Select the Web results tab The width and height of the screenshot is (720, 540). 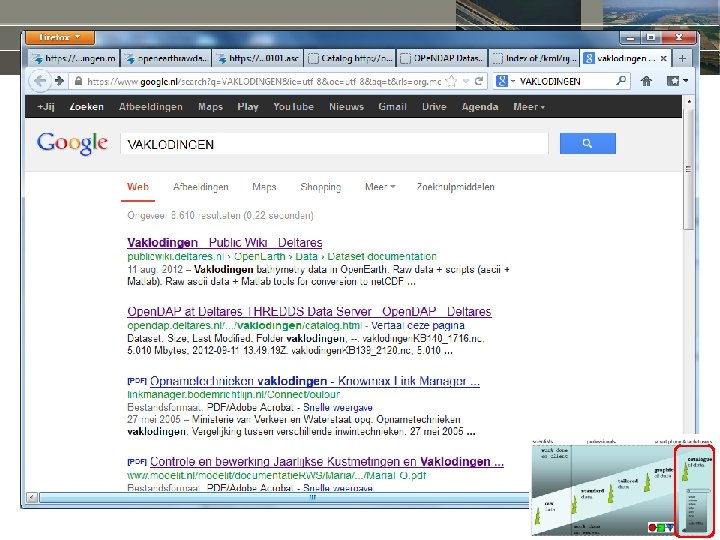point(138,187)
